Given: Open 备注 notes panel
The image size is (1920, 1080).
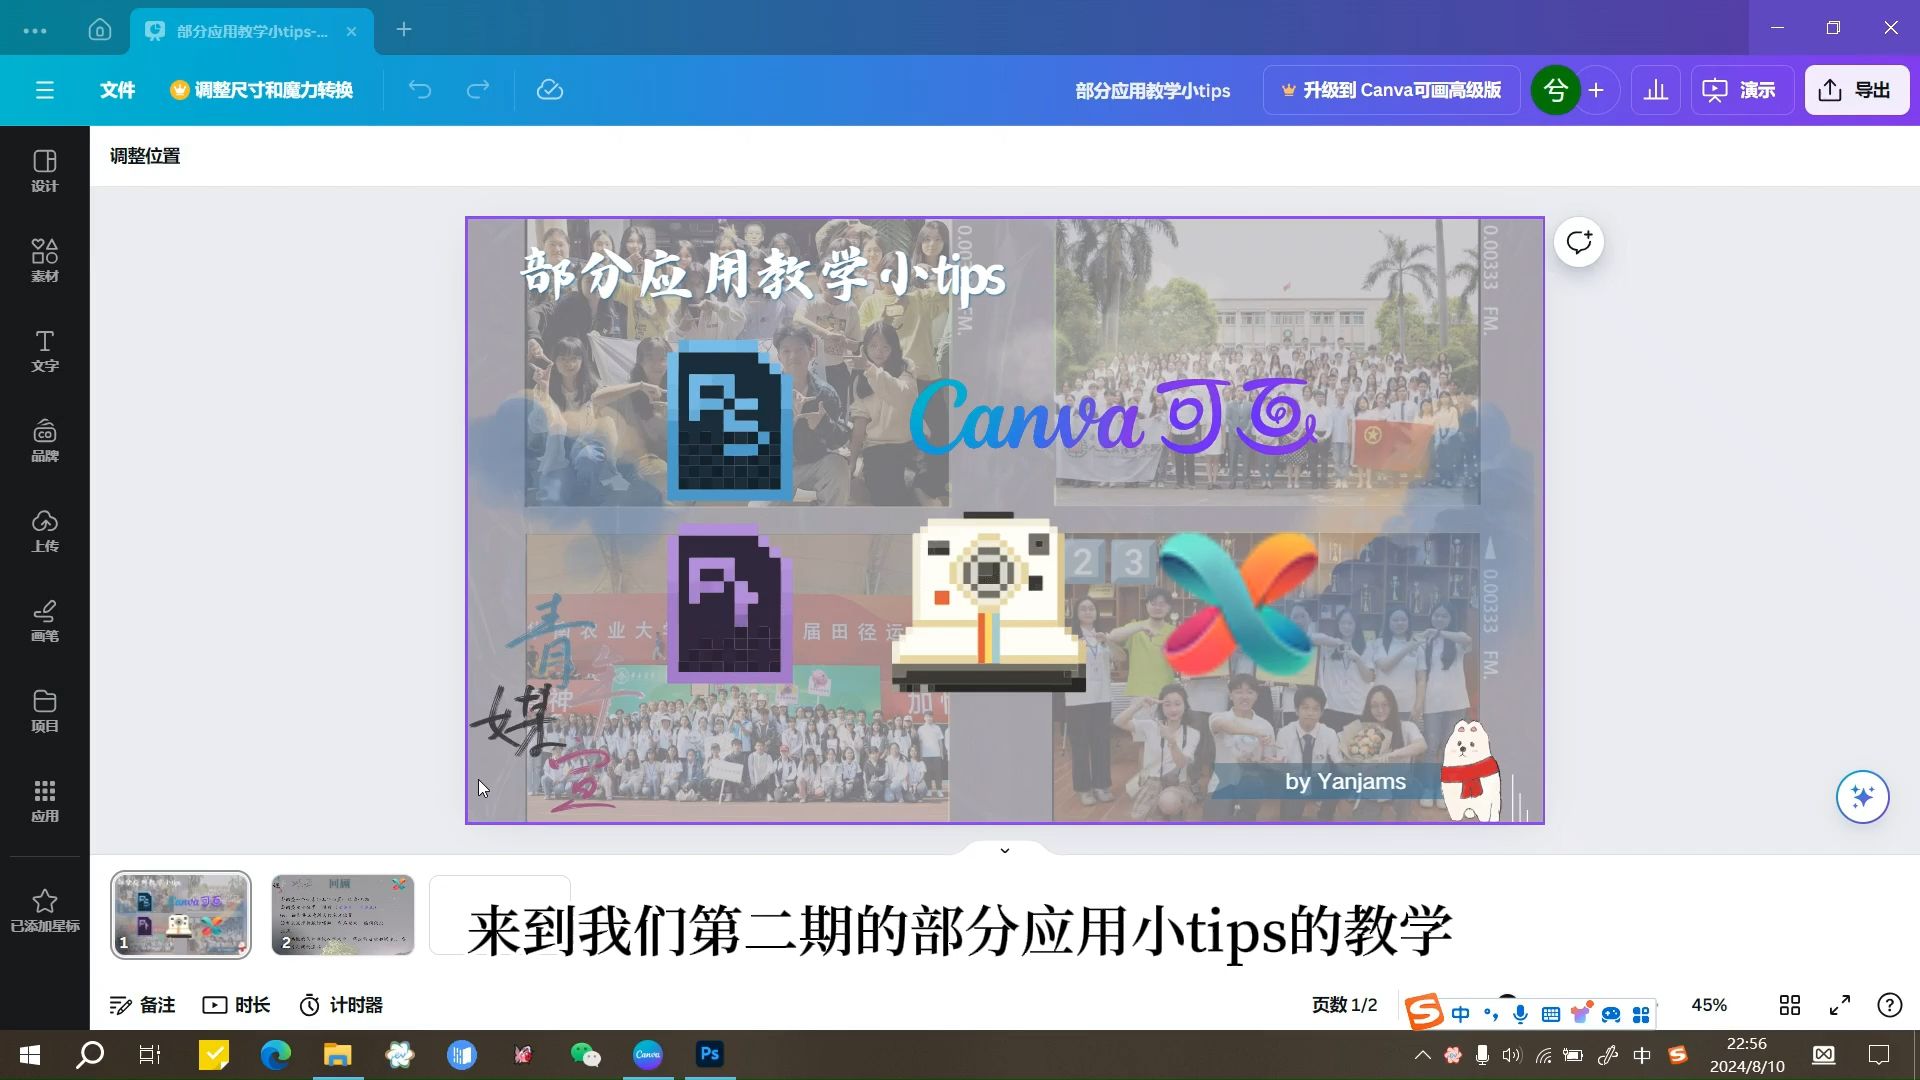Looking at the screenshot, I should [142, 1005].
